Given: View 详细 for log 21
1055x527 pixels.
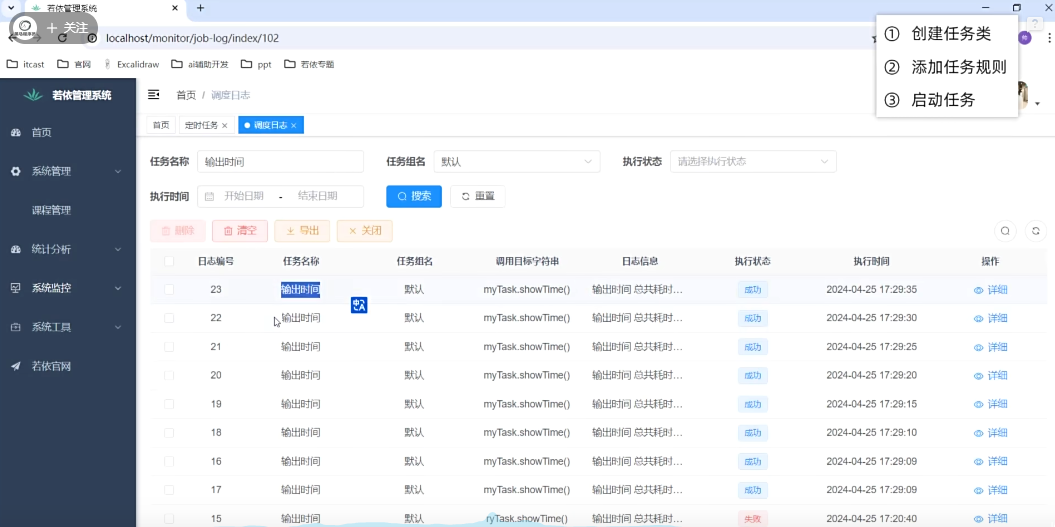Looking at the screenshot, I should 990,347.
